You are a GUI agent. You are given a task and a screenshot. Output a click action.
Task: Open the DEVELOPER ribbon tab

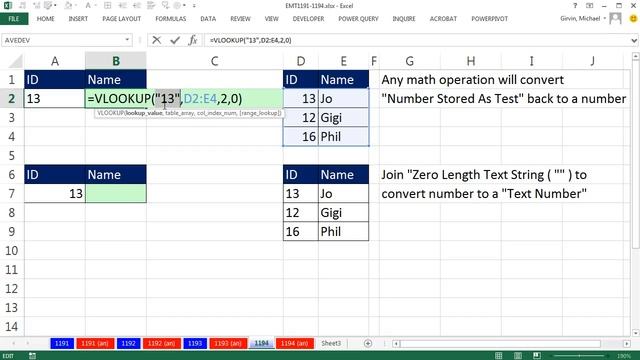(x=308, y=19)
